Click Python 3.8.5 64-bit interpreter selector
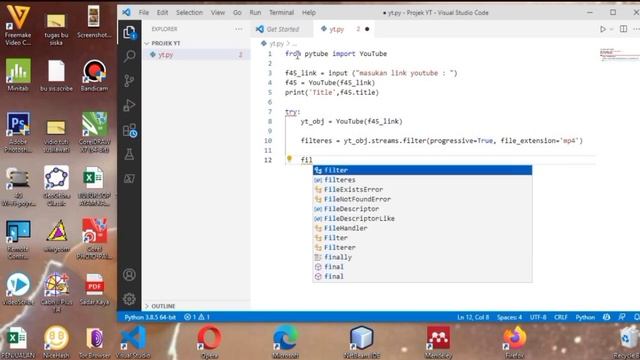Screen dimensions: 640x360 pyautogui.click(x=150, y=317)
